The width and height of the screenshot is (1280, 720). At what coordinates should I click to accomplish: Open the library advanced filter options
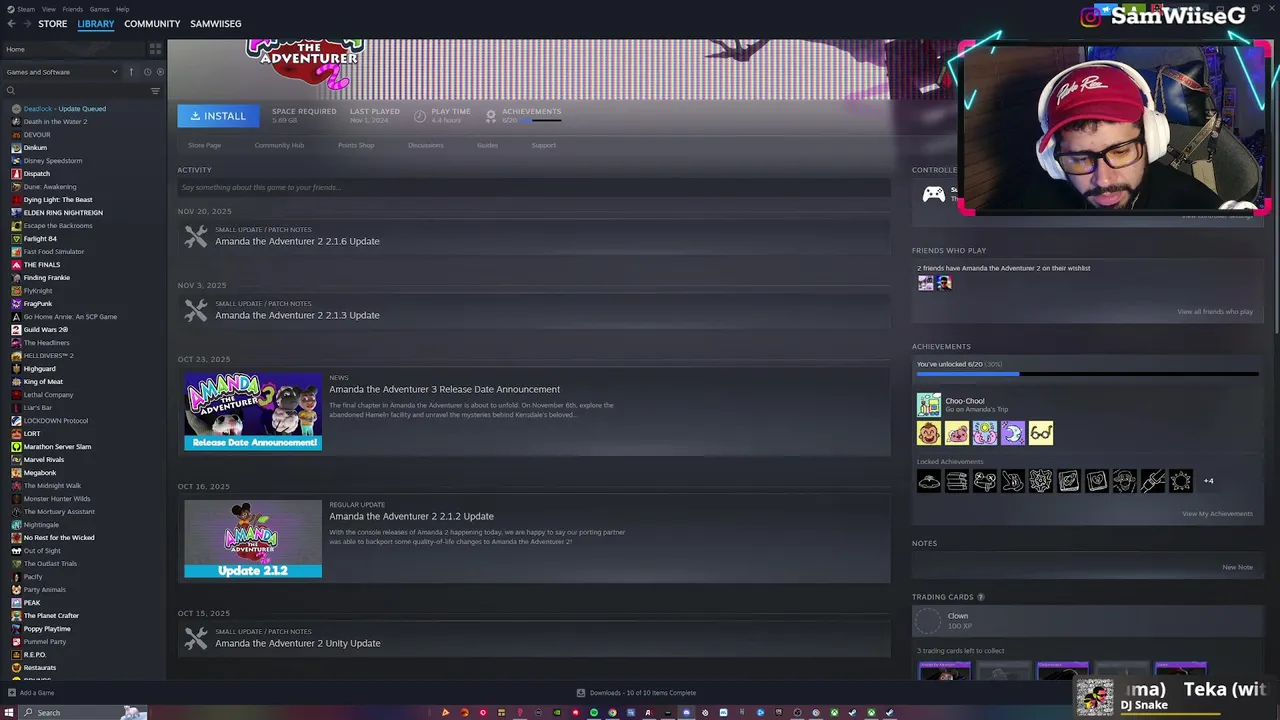155,91
